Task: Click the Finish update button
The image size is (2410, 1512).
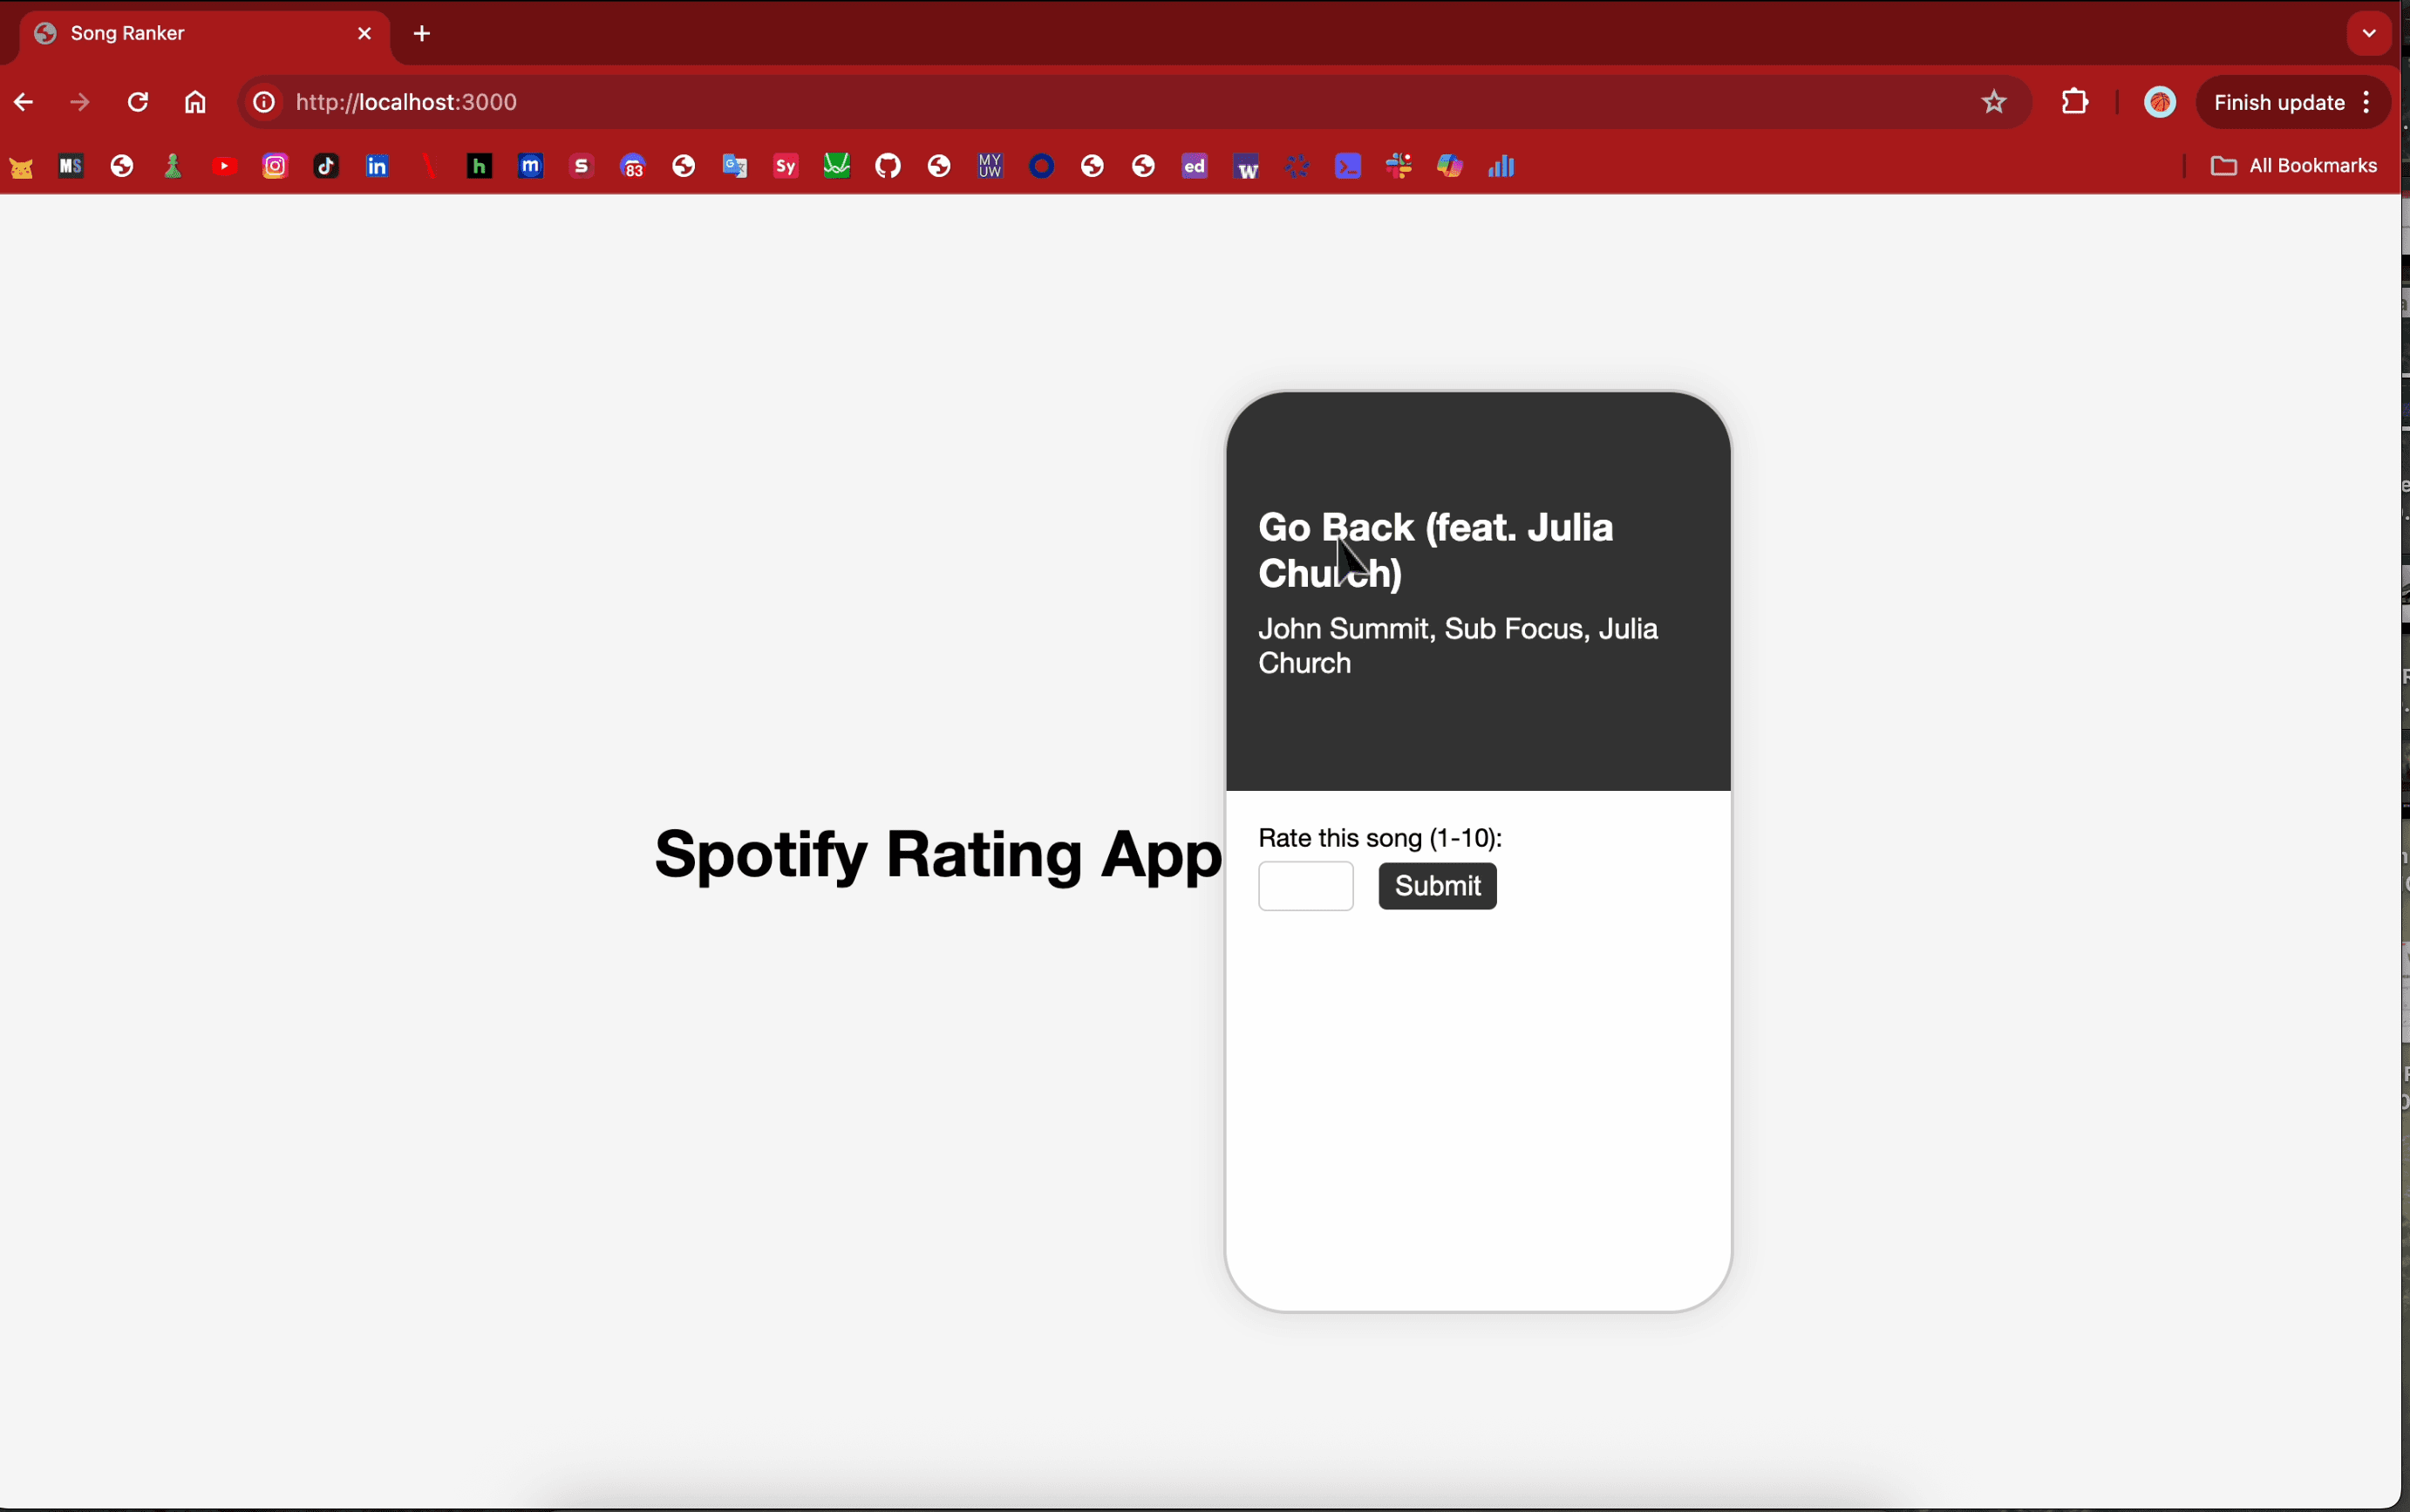Action: pos(2279,102)
